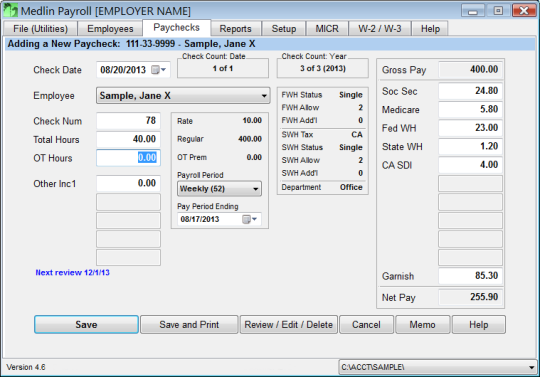Click the Garnish amount 85.30

point(470,276)
